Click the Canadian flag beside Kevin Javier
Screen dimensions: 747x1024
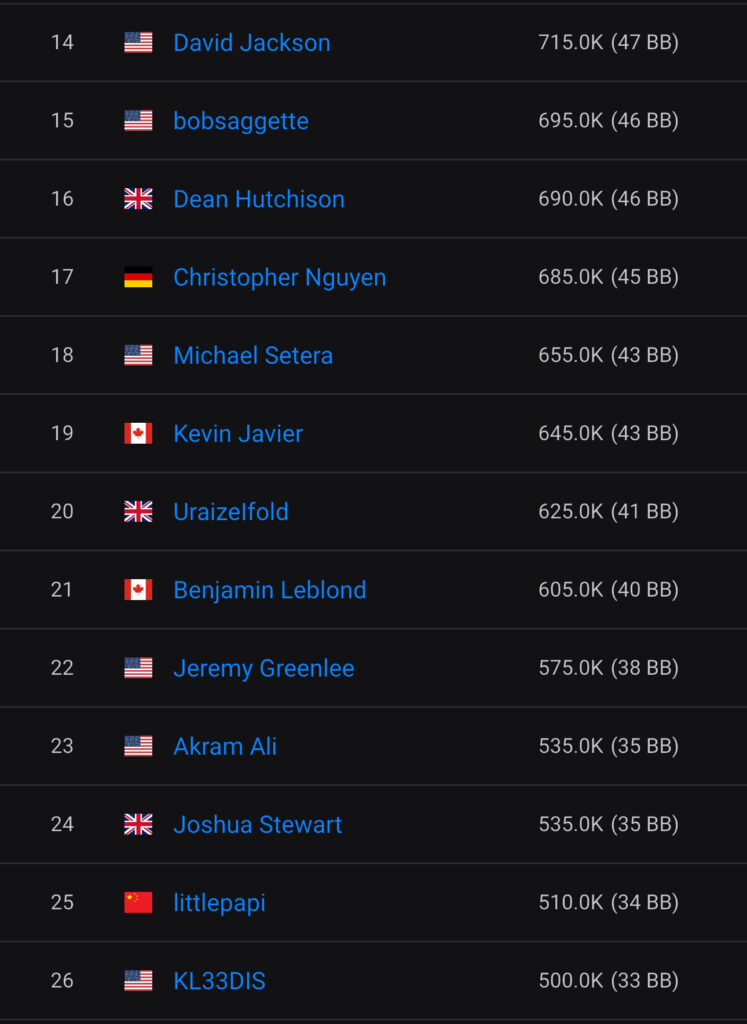[138, 433]
